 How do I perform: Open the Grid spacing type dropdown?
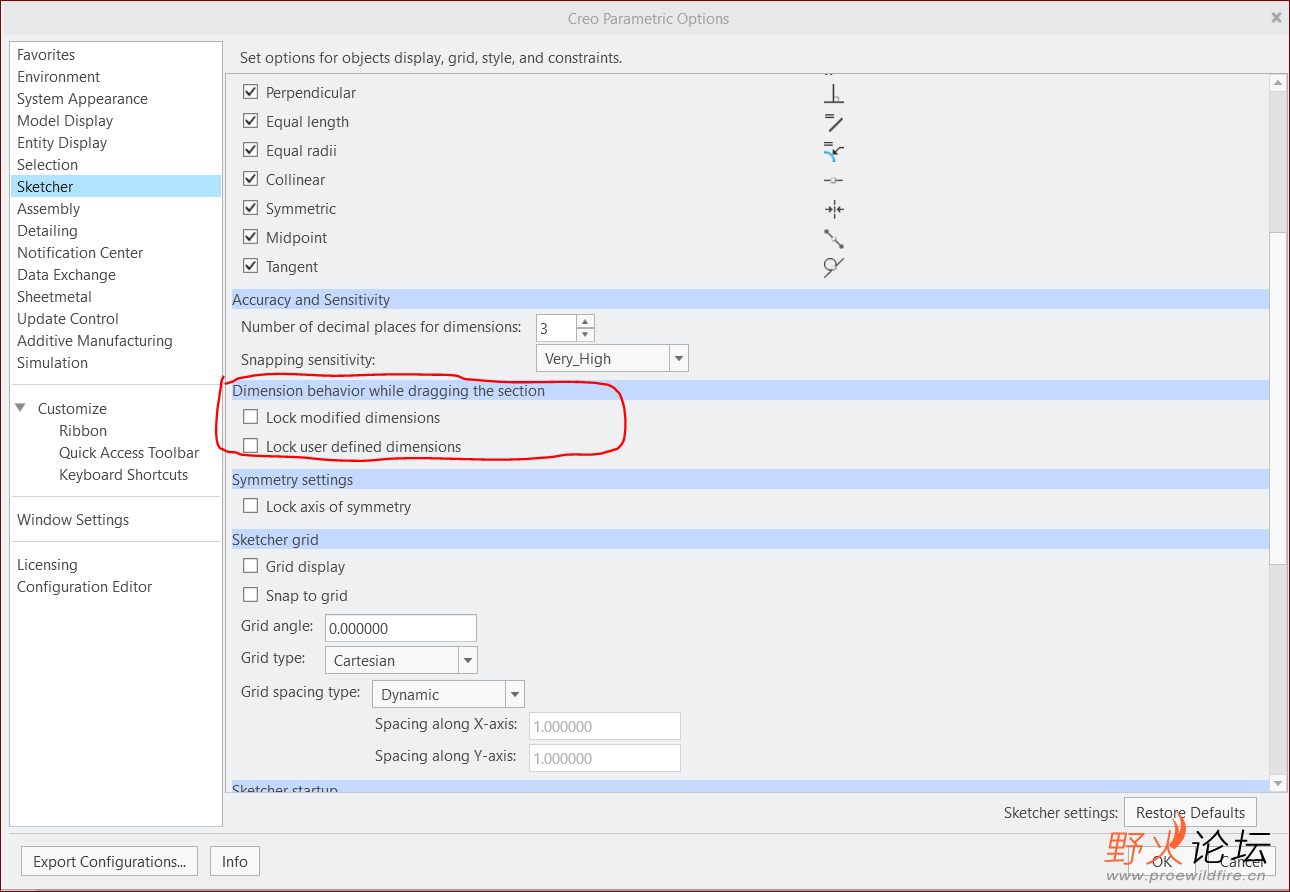(515, 694)
